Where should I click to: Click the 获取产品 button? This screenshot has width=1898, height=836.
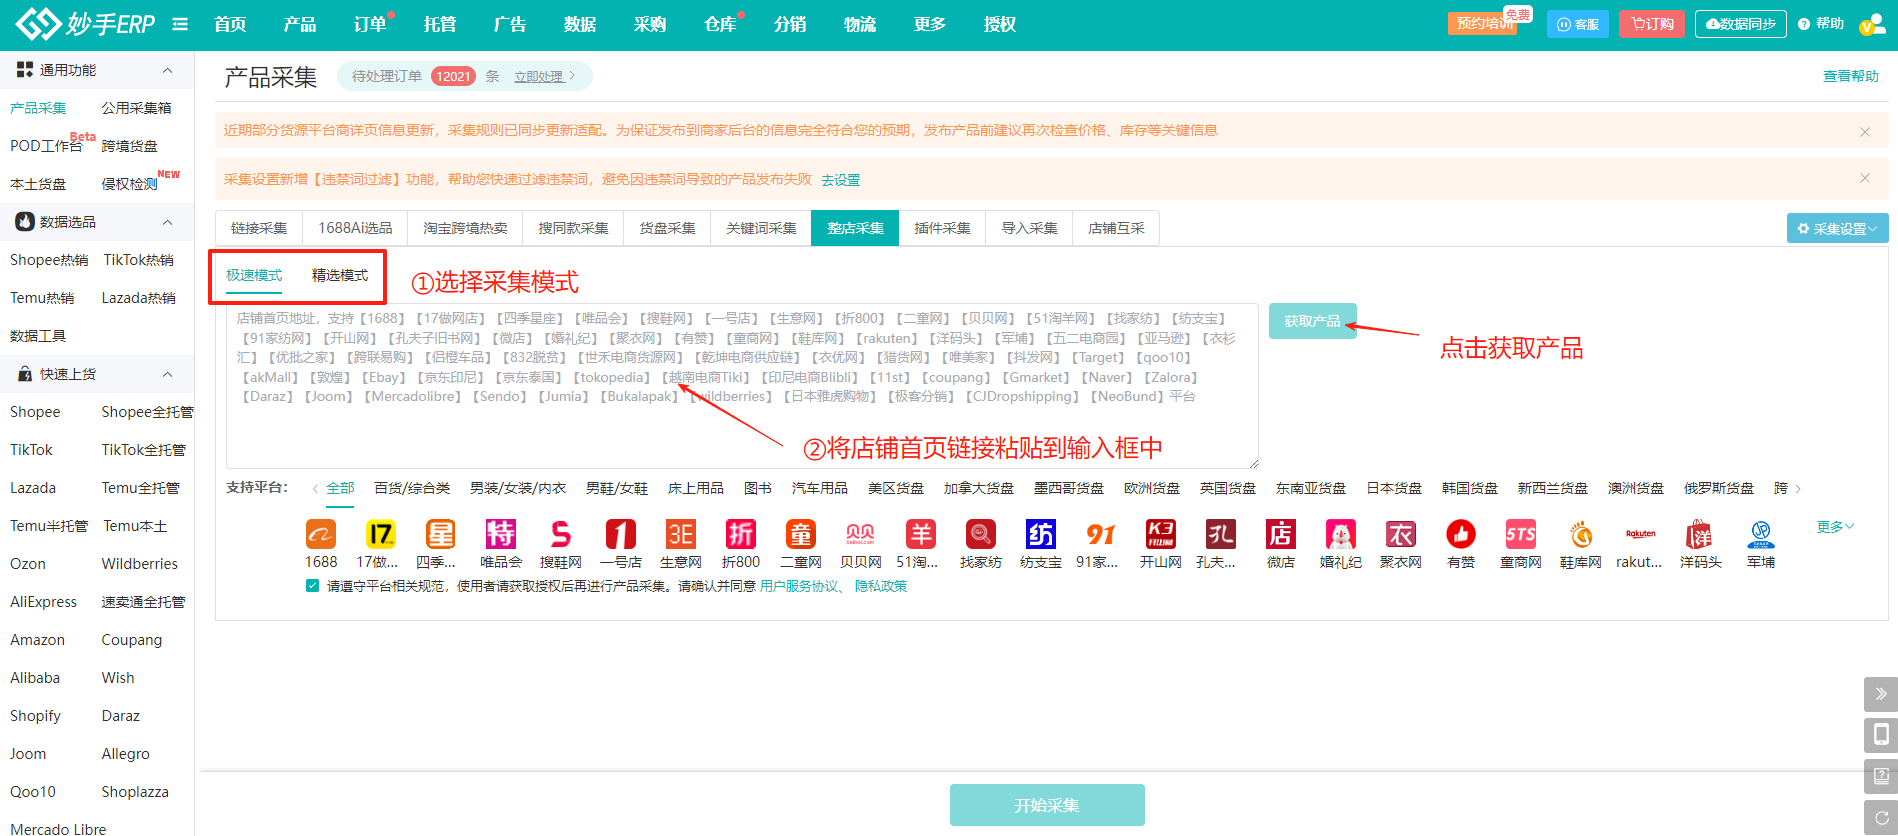[x=1312, y=321]
